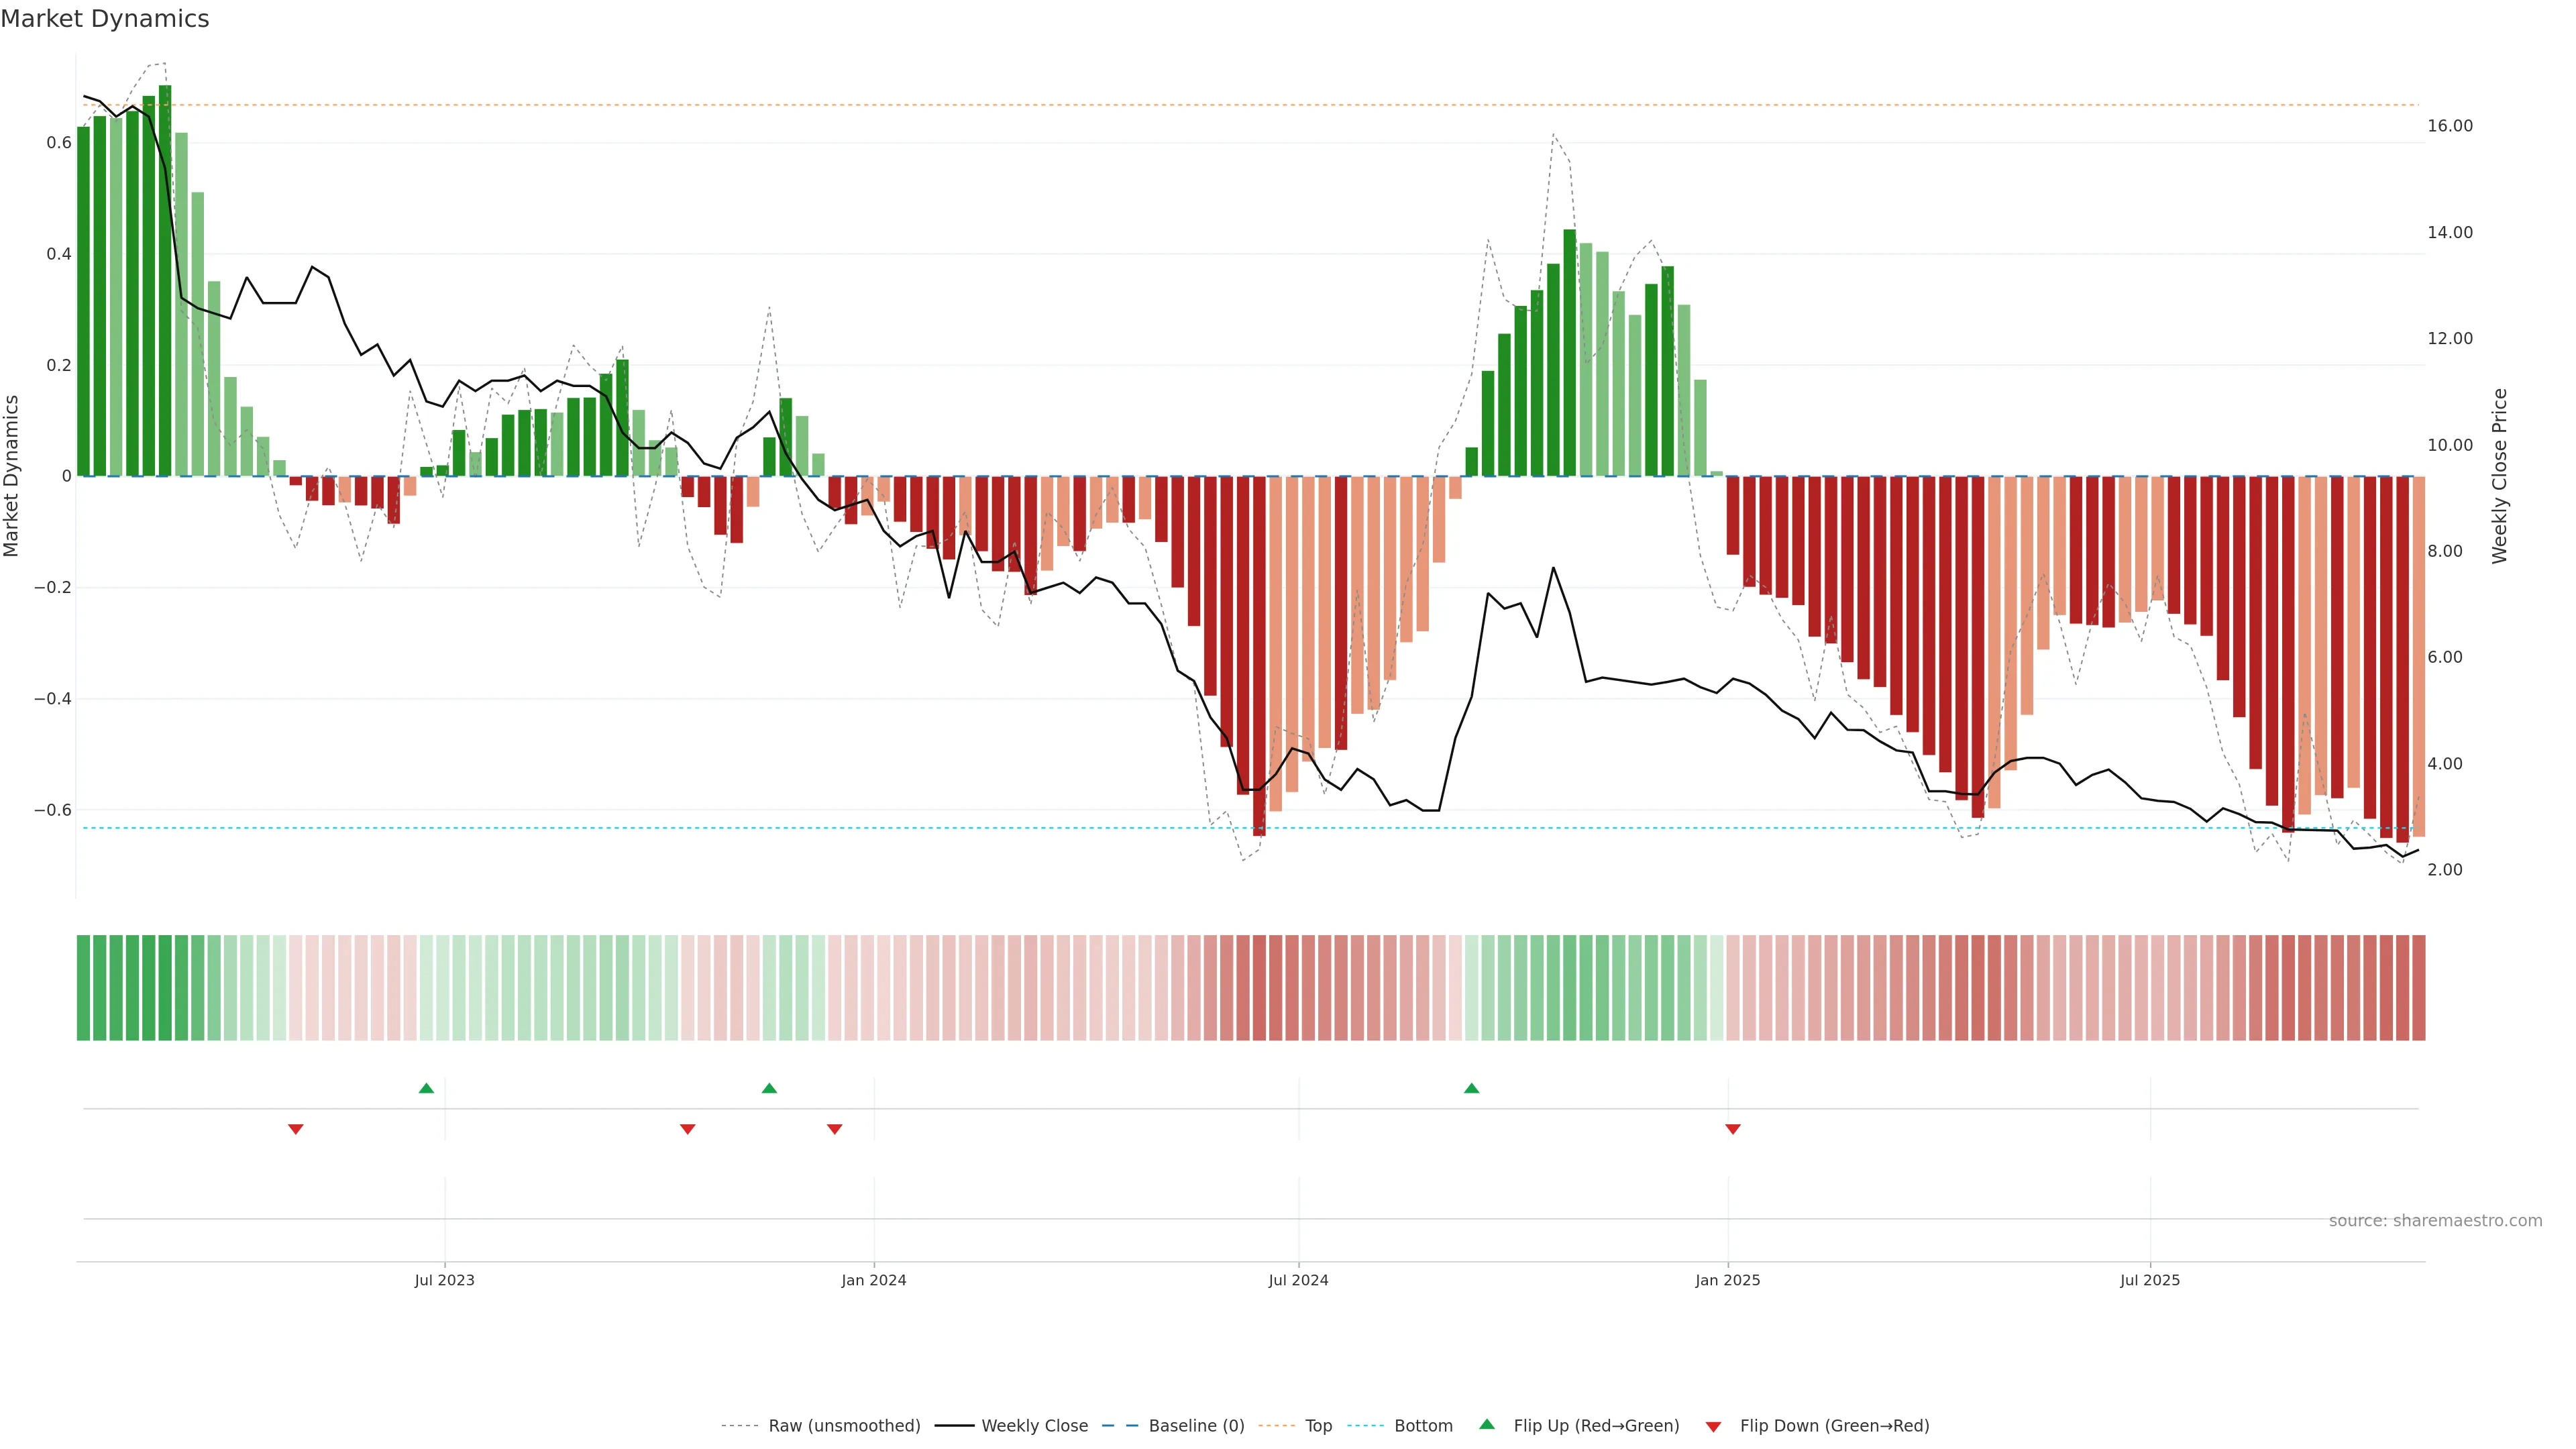2576x1449 pixels.
Task: Toggle the Bottom legend entry
Action: point(1423,1425)
